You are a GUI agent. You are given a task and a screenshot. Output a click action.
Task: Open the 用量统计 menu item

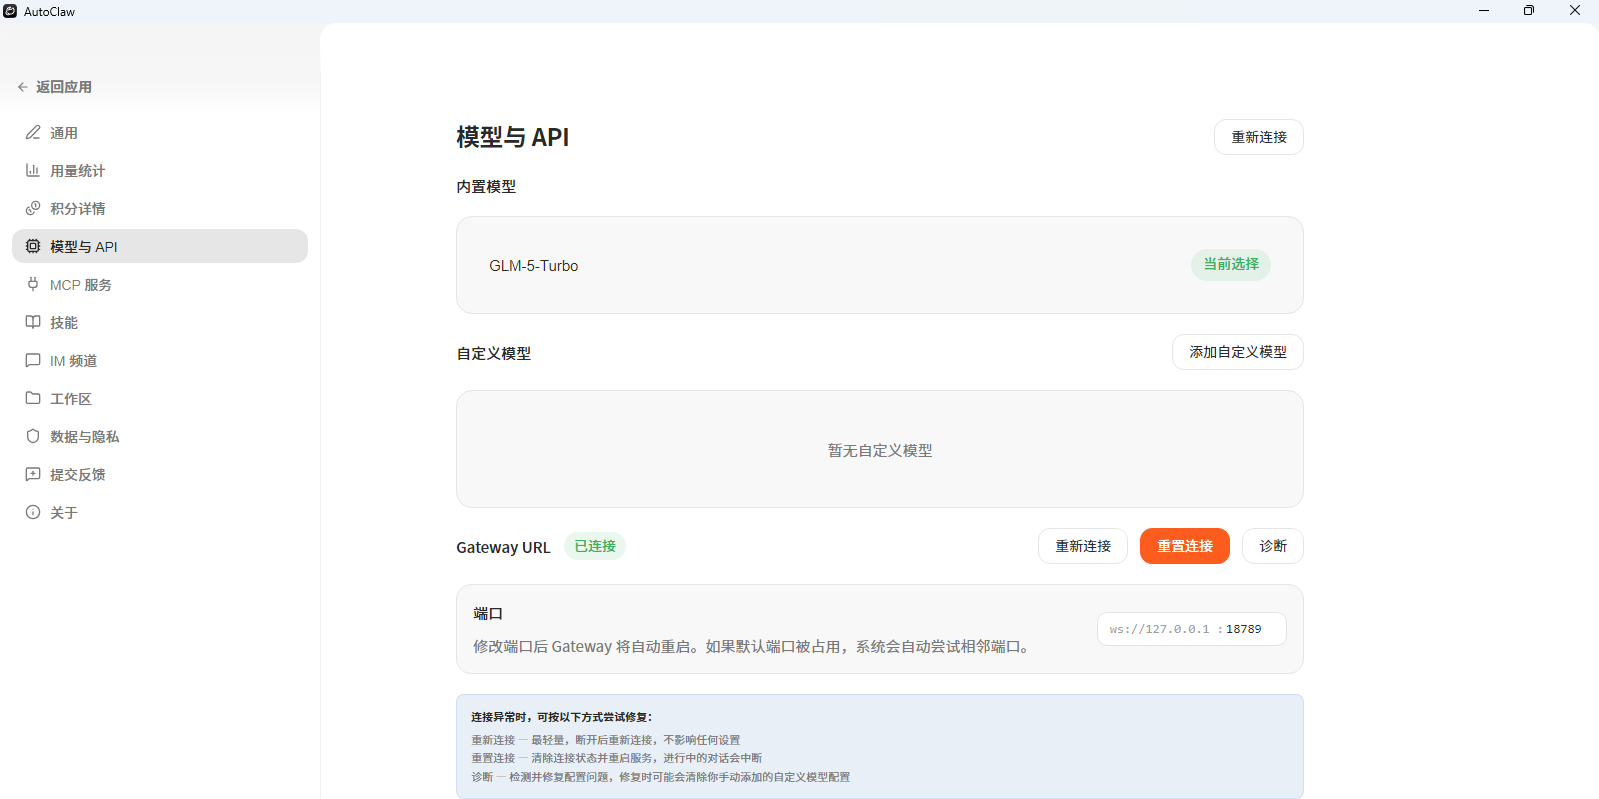tap(78, 171)
